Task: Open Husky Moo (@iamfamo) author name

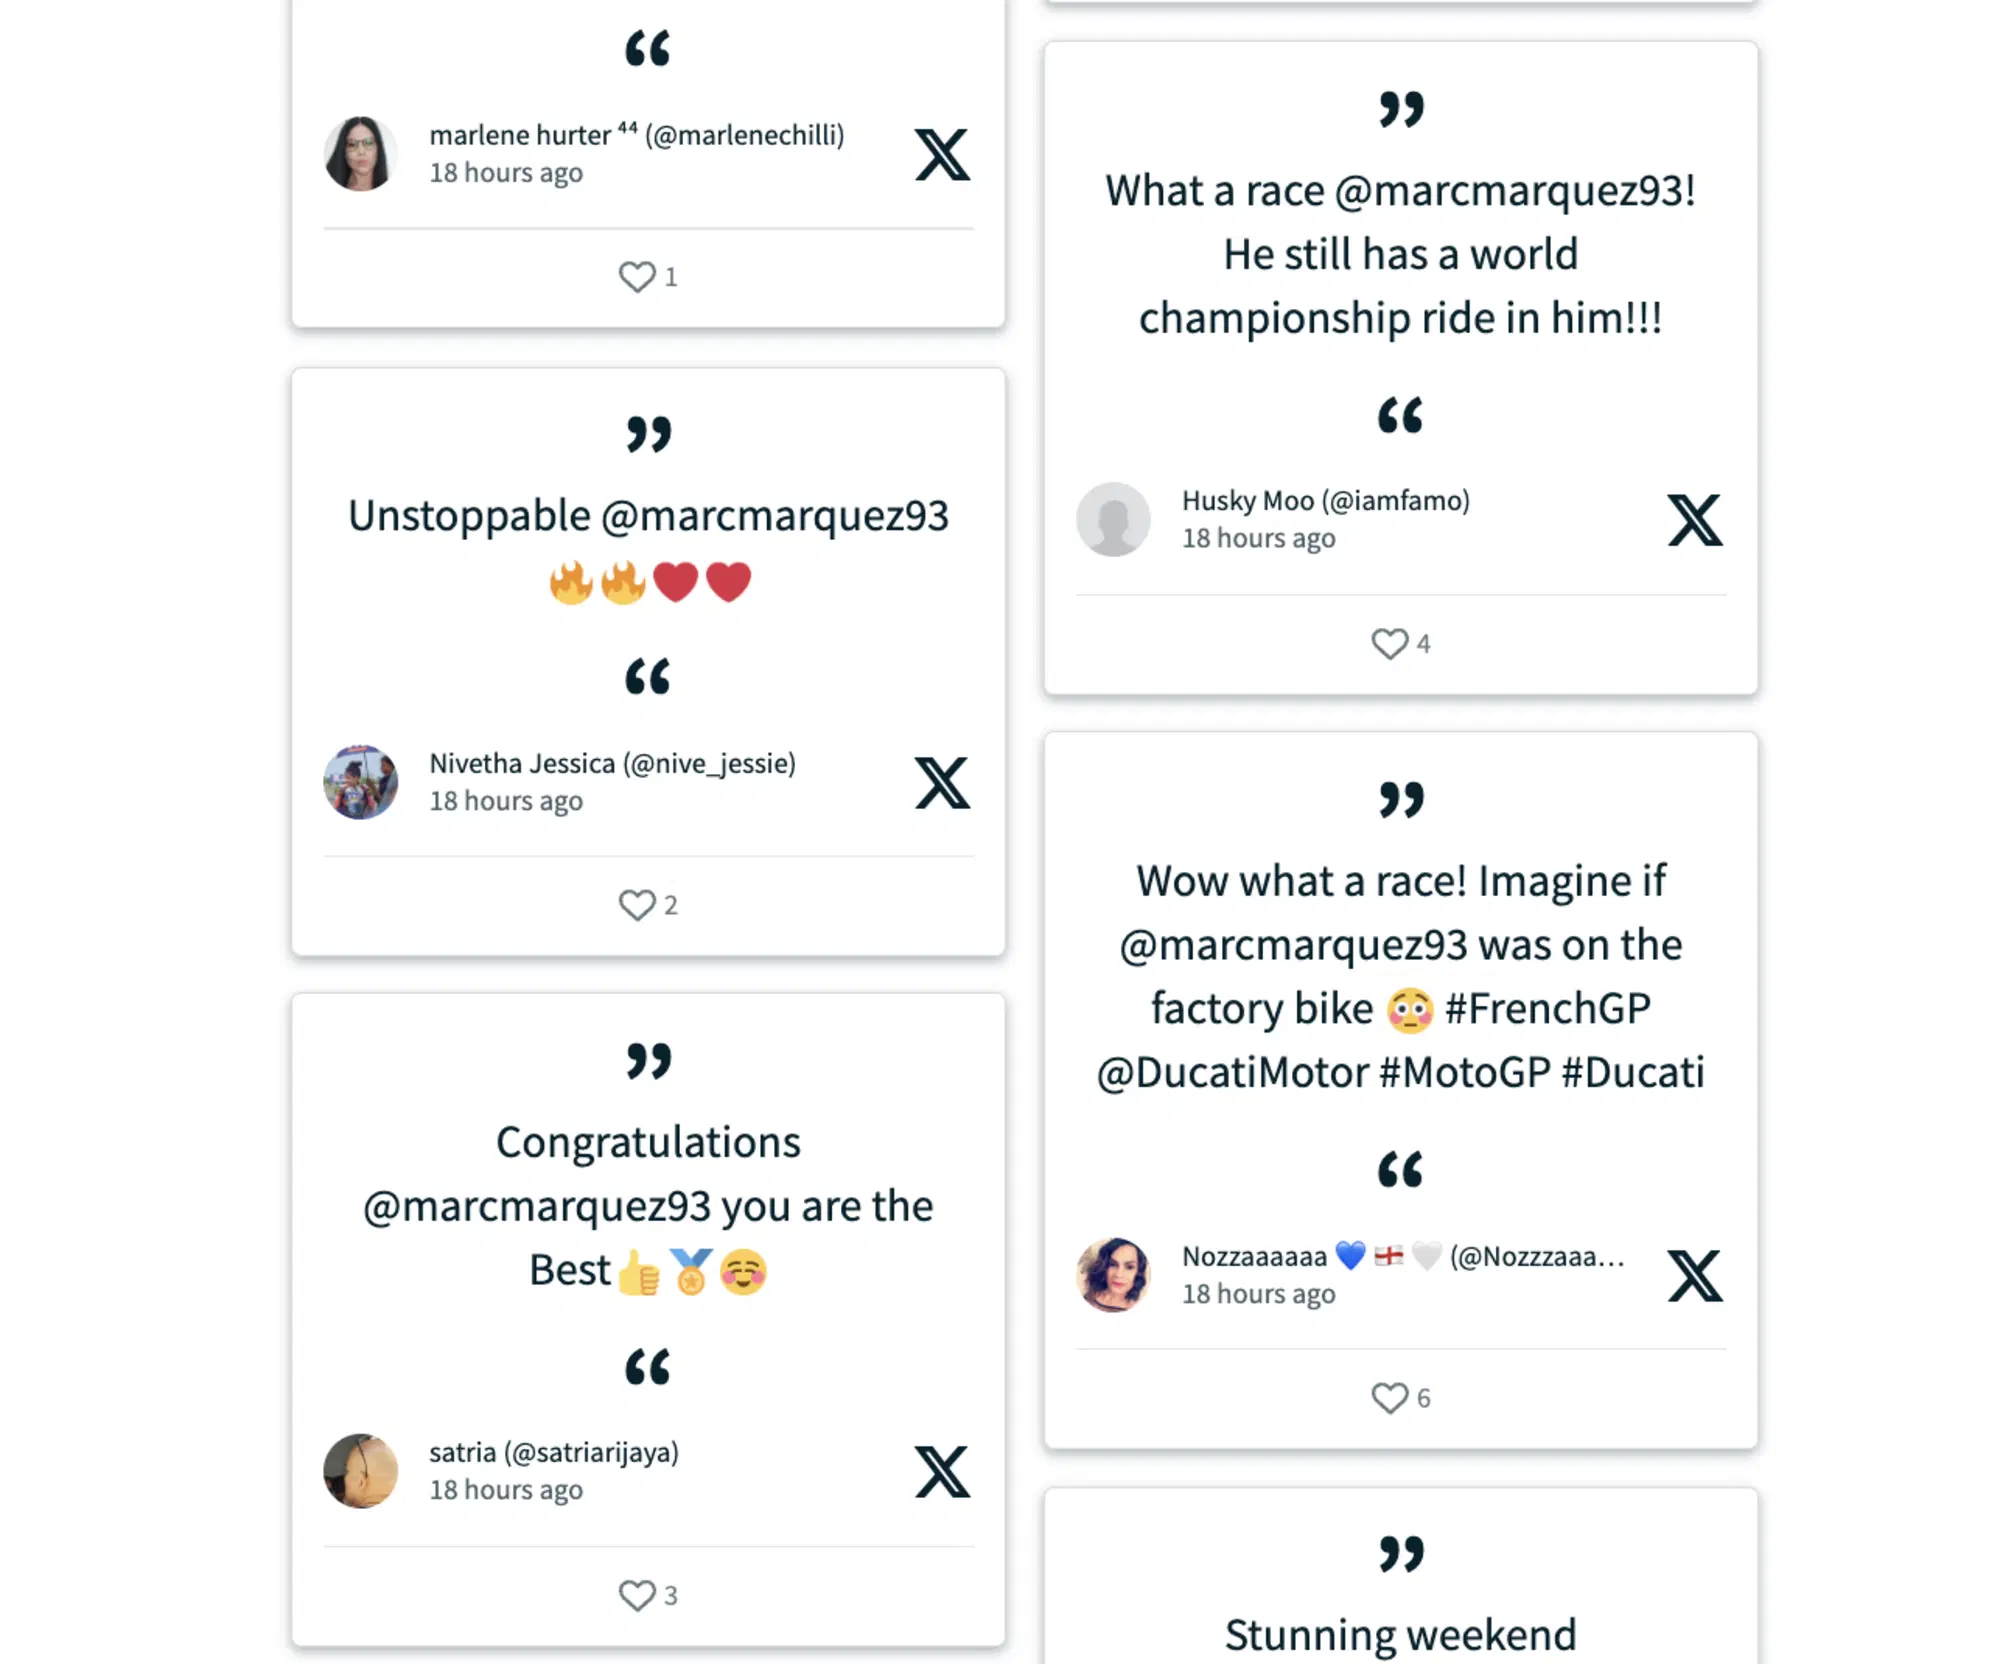Action: coord(1325,501)
